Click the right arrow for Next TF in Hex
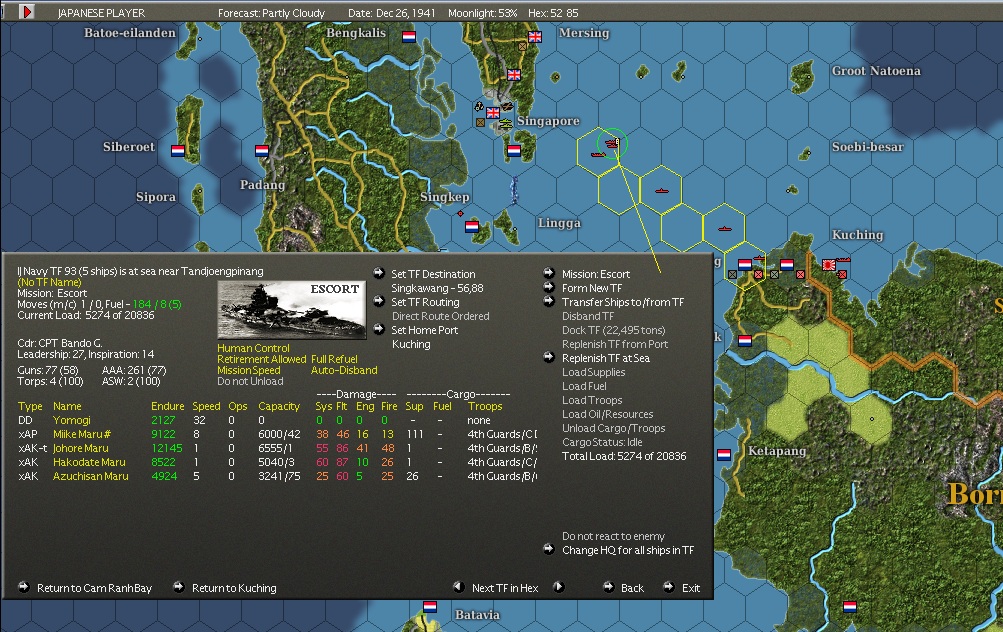This screenshot has height=632, width=1003. click(x=558, y=587)
